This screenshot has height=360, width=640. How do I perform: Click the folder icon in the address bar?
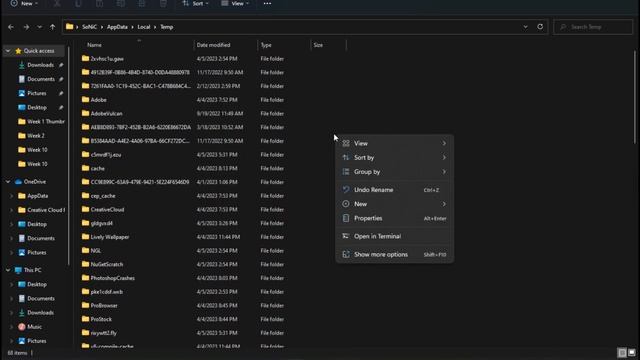pos(70,27)
